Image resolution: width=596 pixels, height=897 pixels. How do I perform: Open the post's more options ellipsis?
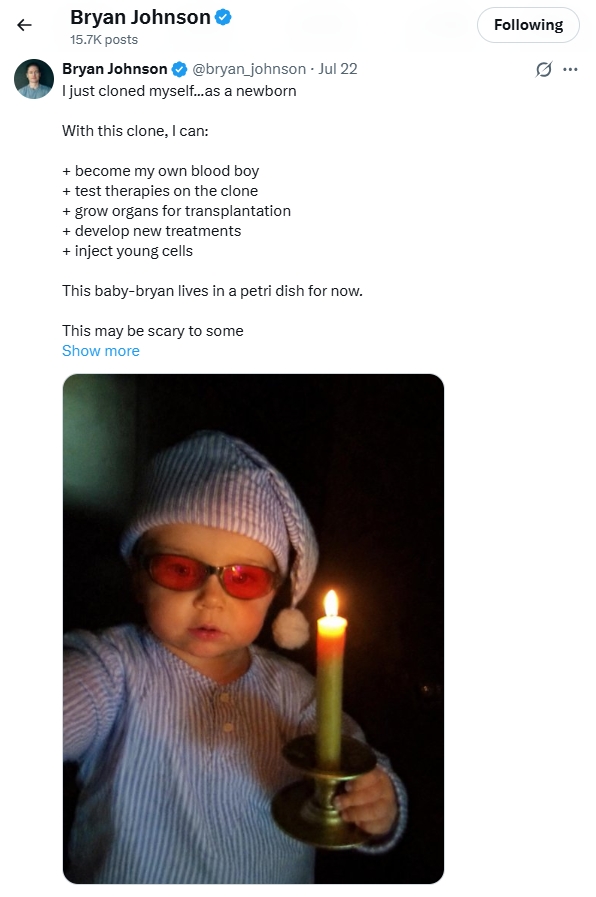(x=570, y=69)
